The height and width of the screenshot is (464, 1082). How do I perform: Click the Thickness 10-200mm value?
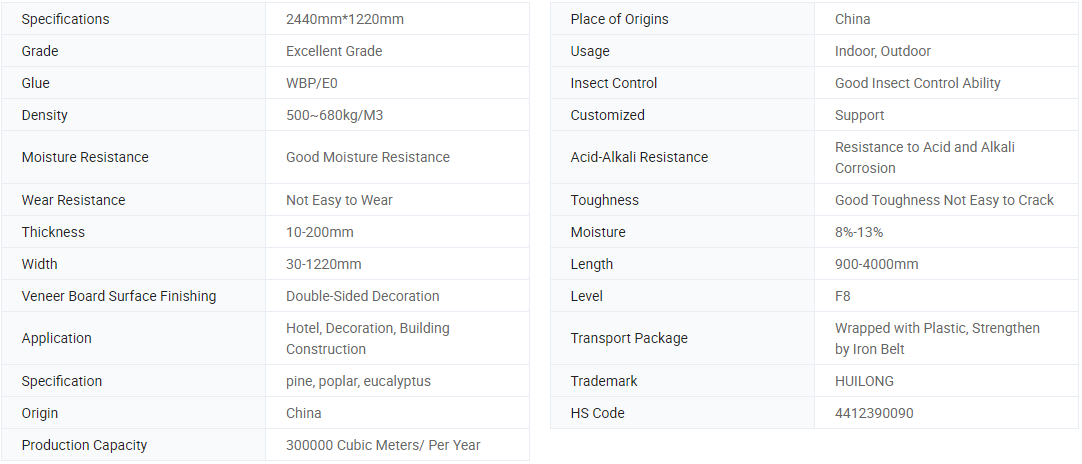click(x=320, y=232)
